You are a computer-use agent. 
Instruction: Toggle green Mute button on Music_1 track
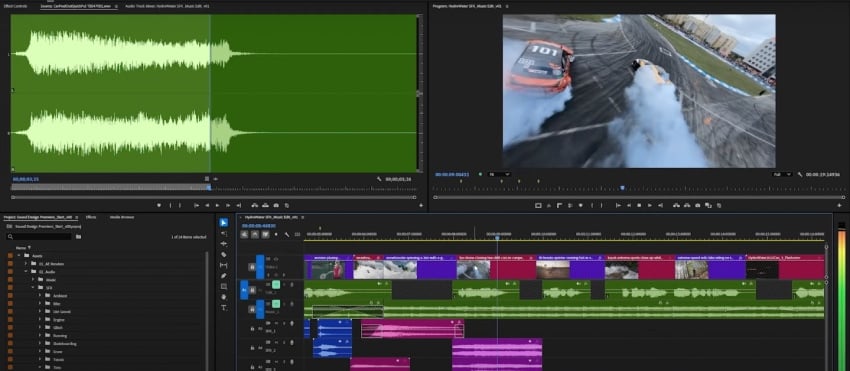(276, 304)
